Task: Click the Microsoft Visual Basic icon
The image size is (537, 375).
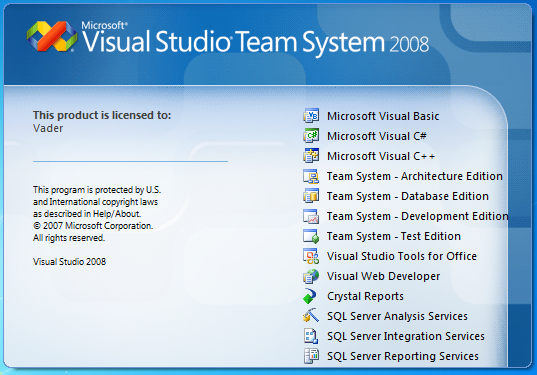Action: click(x=311, y=116)
